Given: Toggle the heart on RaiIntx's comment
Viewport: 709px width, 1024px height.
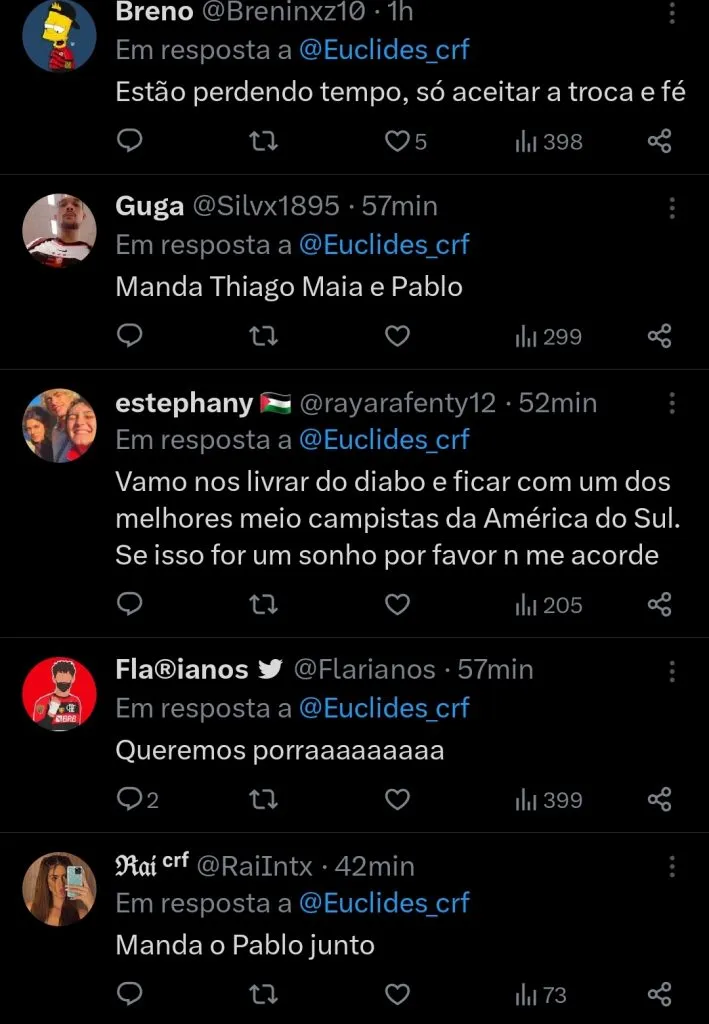Looking at the screenshot, I should [396, 995].
